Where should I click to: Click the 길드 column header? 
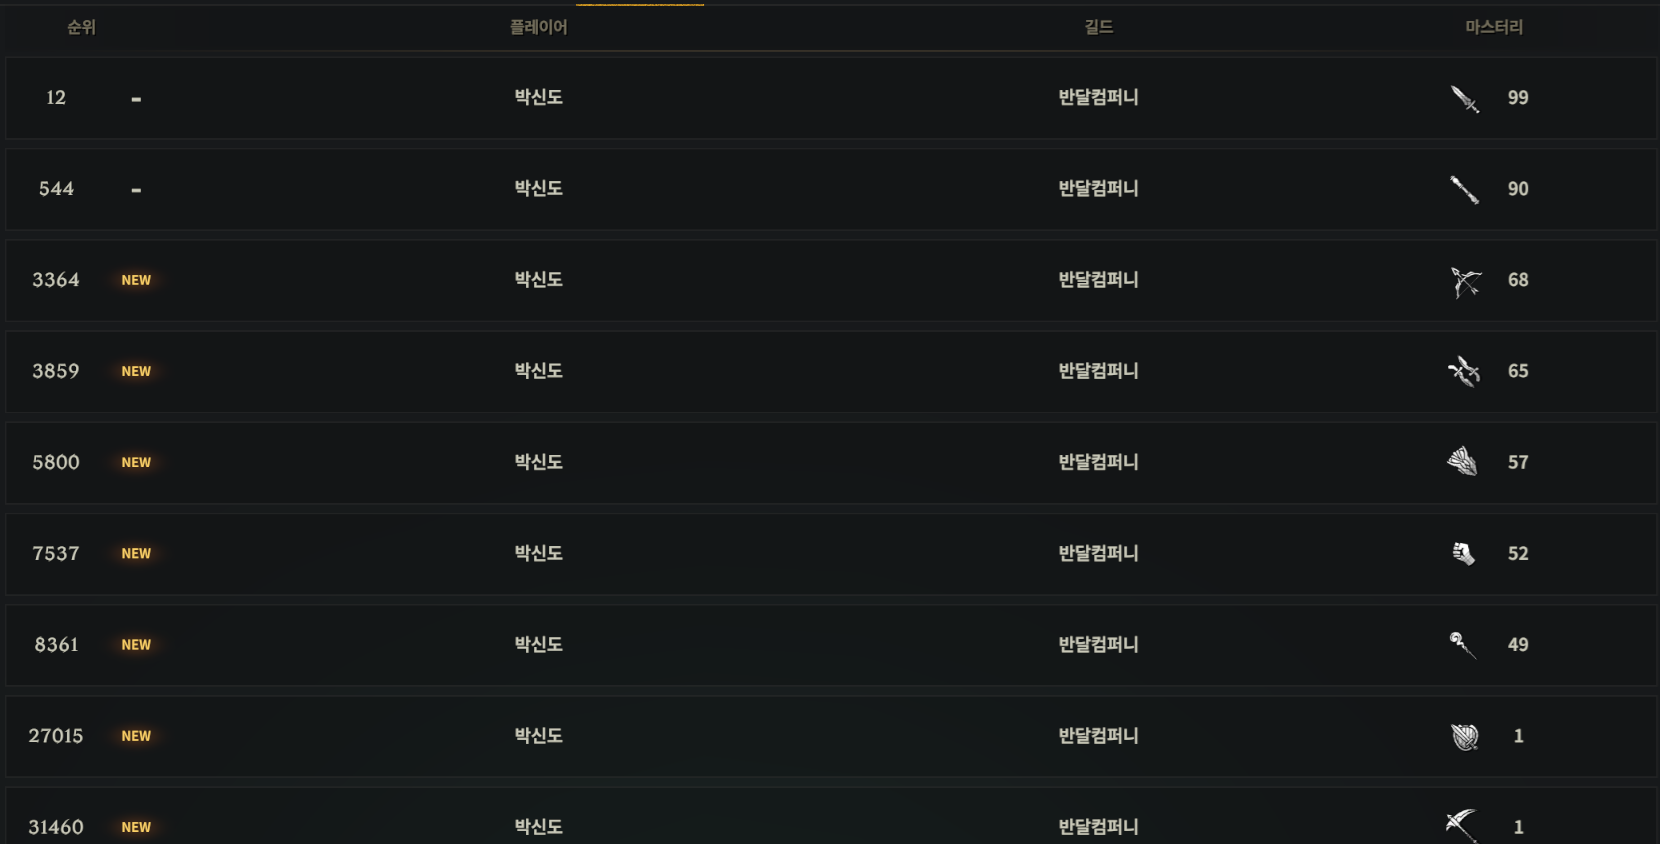(1098, 28)
